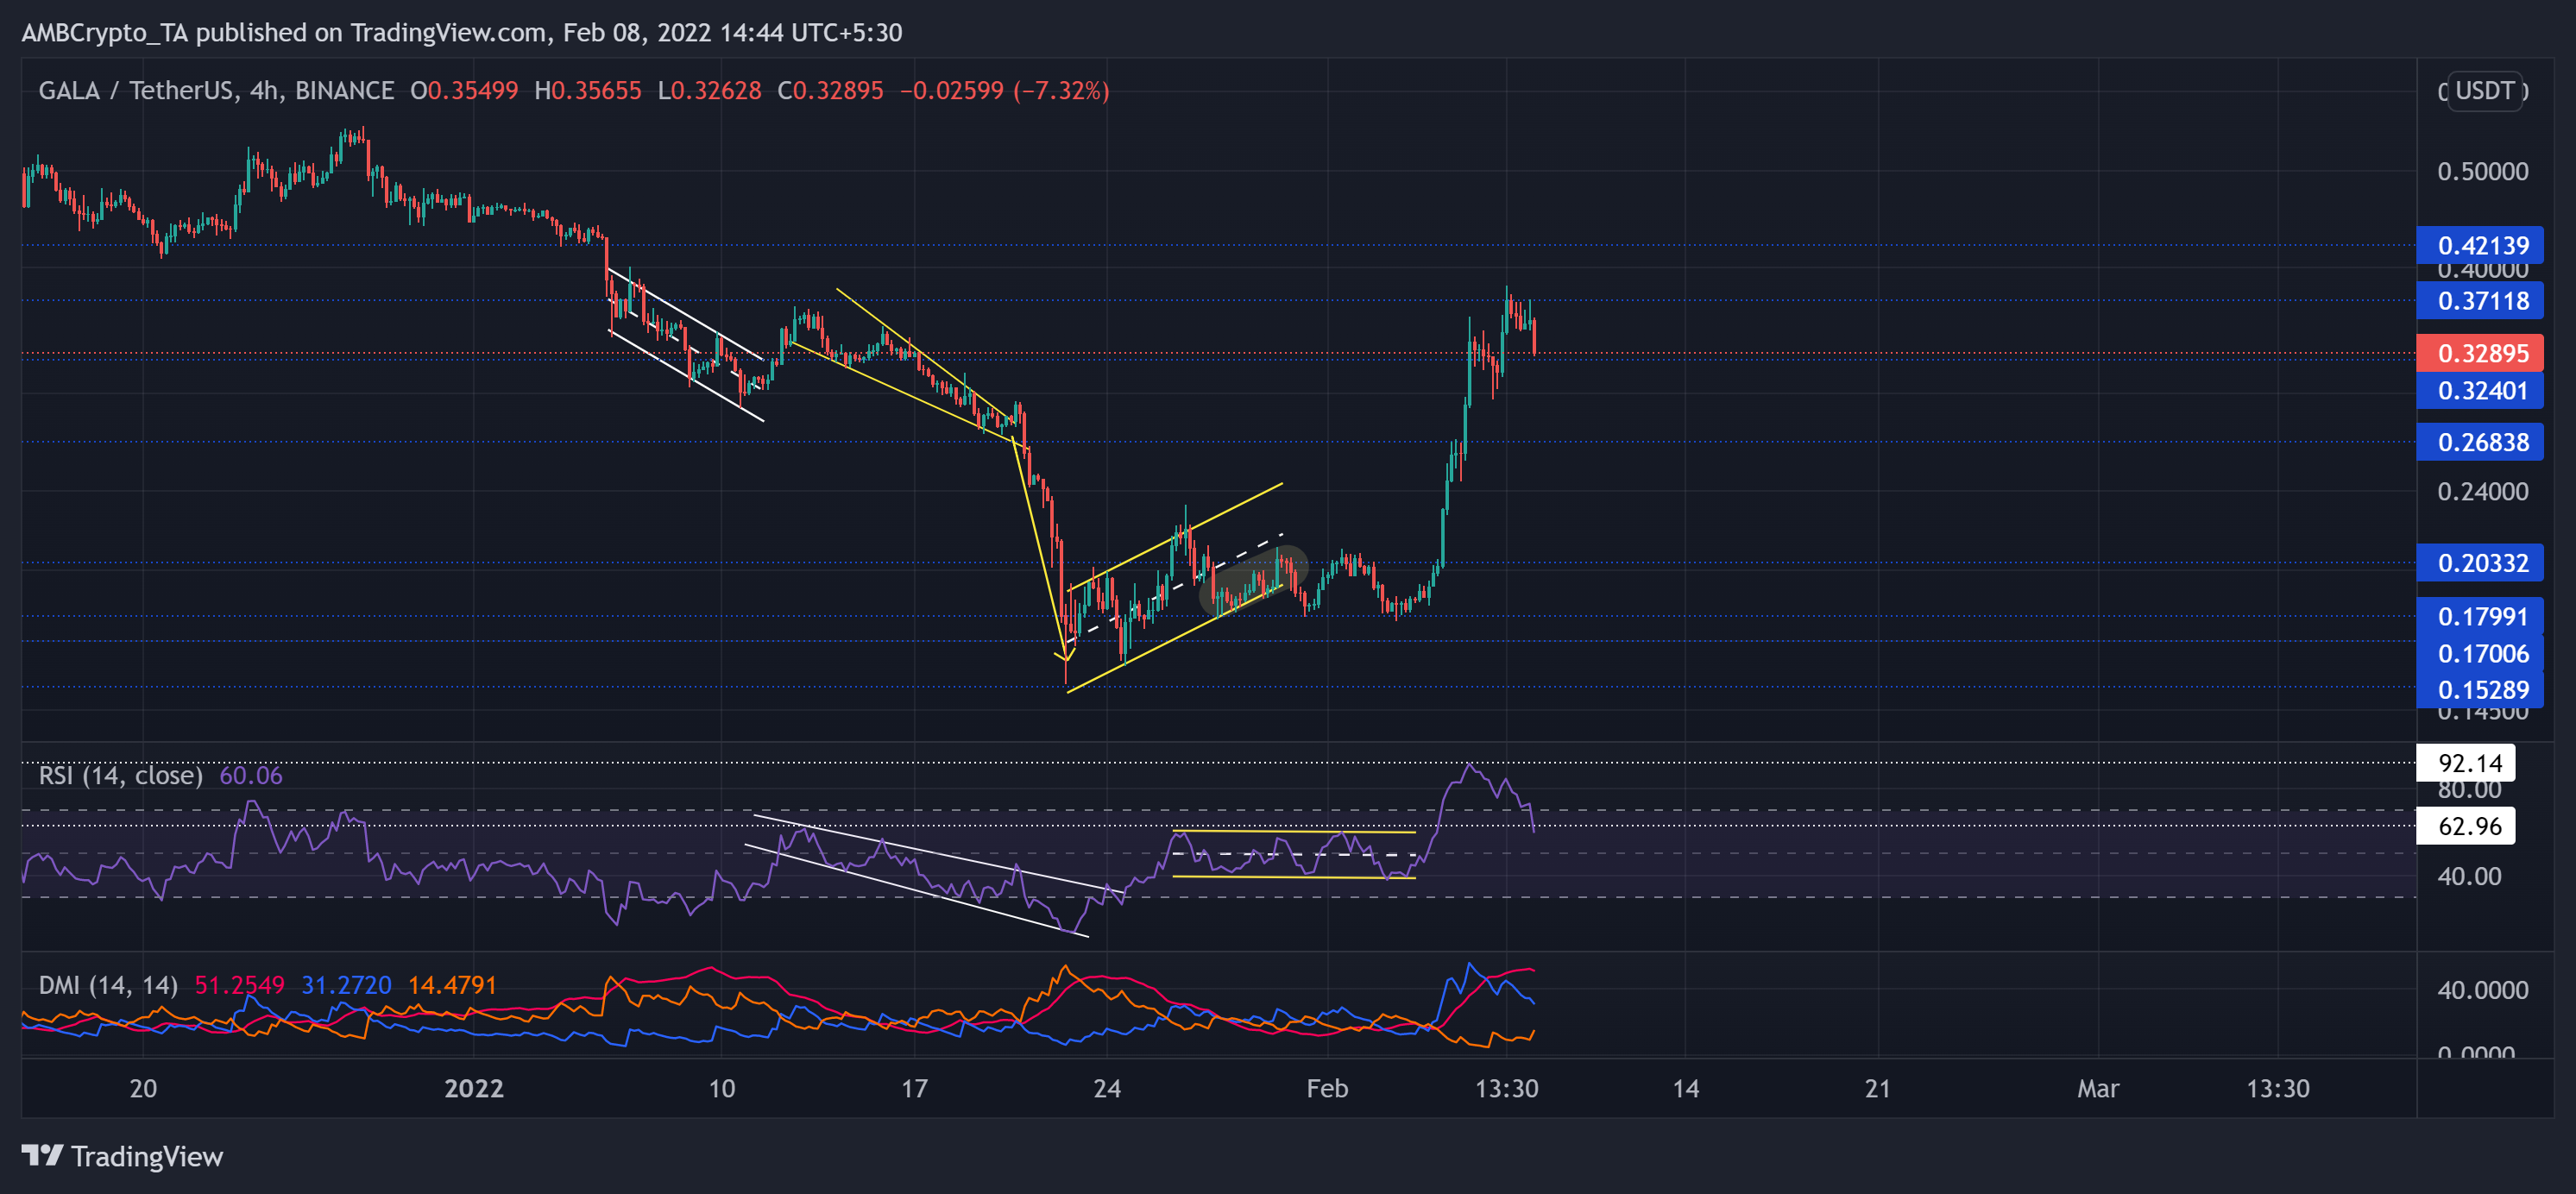Toggle visibility of the RSI (14, close) indicator
The width and height of the screenshot is (2576, 1194).
click(x=120, y=774)
